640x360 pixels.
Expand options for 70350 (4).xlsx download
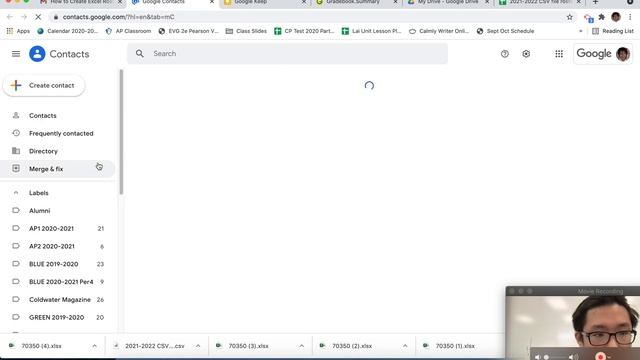click(94, 346)
